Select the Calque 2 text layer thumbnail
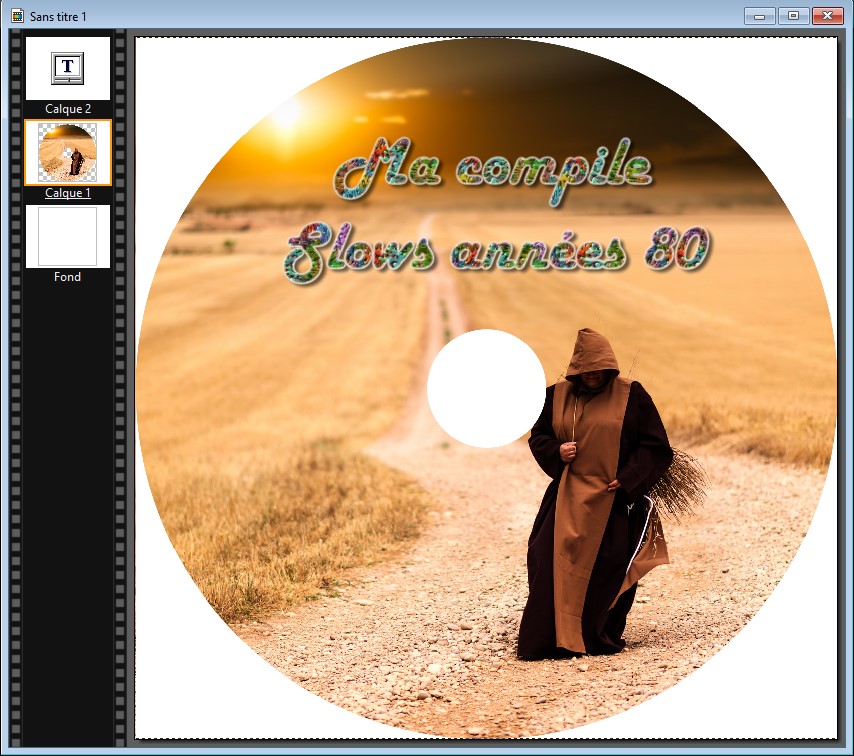 (67, 68)
